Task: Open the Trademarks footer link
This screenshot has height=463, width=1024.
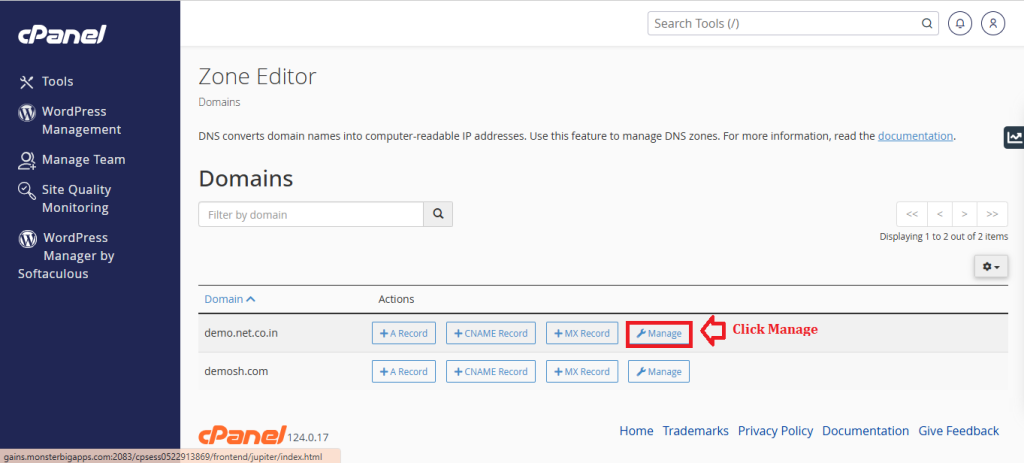Action: (696, 431)
